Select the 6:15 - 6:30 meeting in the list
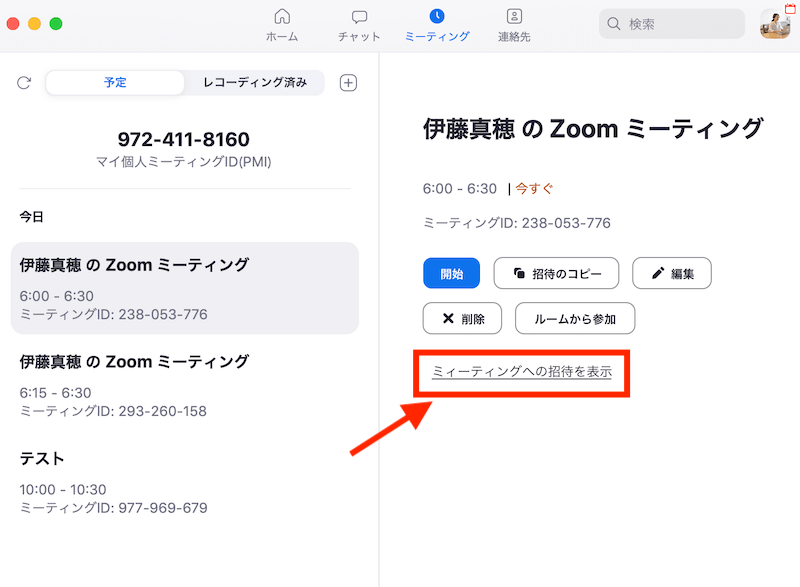Viewport: 800px width, 587px height. [185, 386]
